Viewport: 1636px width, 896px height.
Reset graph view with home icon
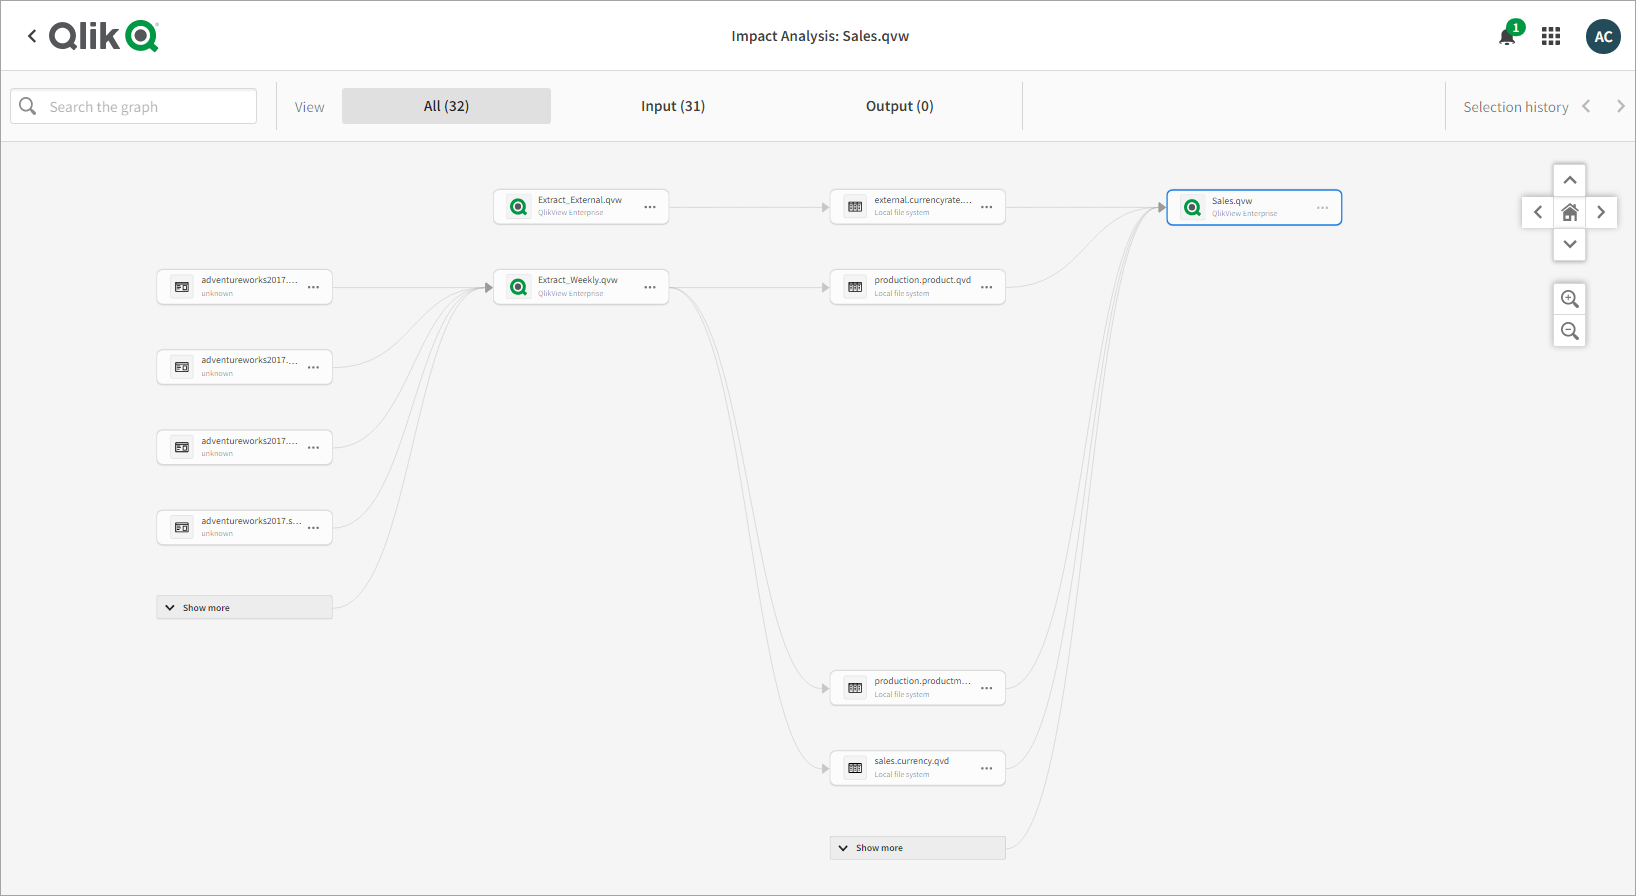point(1570,212)
